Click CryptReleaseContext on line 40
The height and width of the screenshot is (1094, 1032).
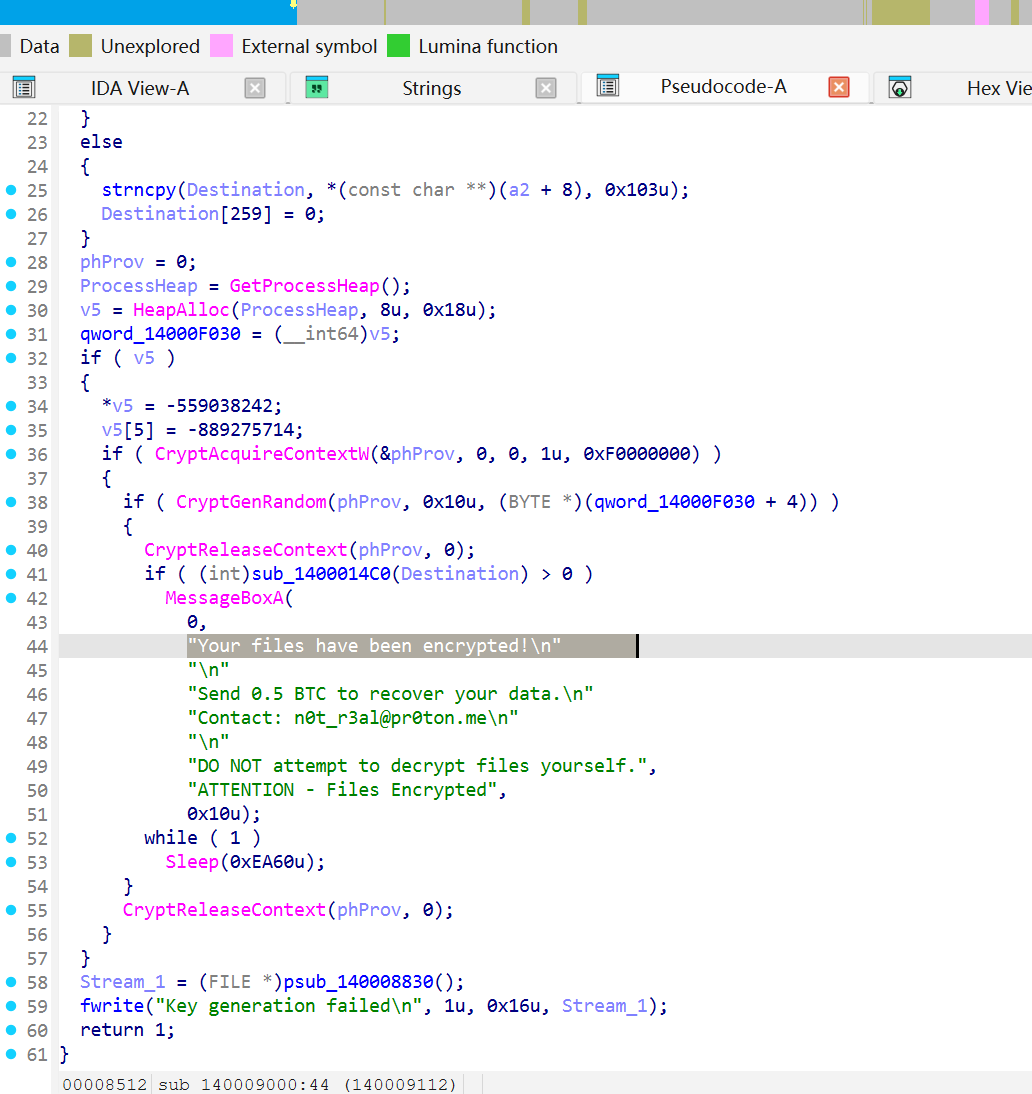[246, 550]
